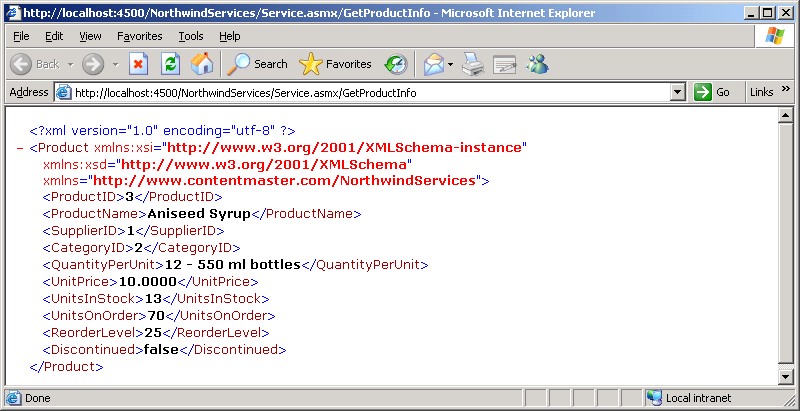Open the Favorites pane from toolbar
The width and height of the screenshot is (800, 411).
(x=336, y=64)
